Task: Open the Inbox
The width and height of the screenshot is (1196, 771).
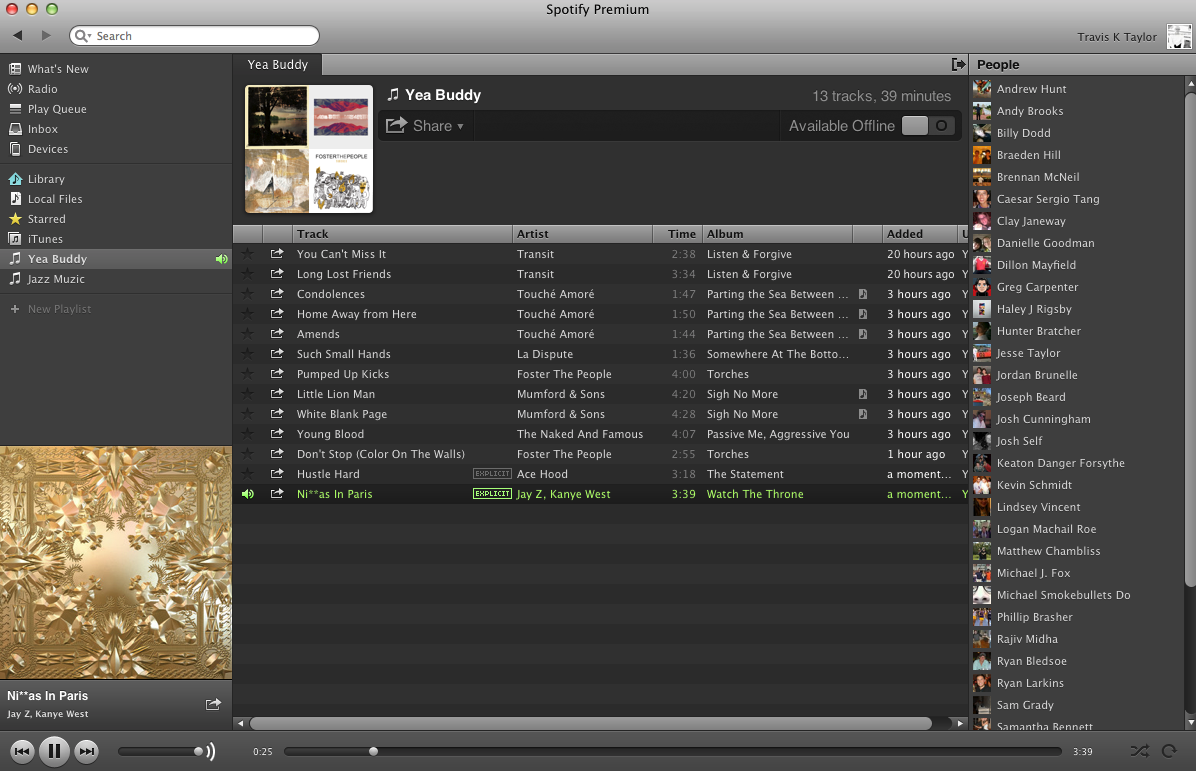Action: [x=43, y=129]
